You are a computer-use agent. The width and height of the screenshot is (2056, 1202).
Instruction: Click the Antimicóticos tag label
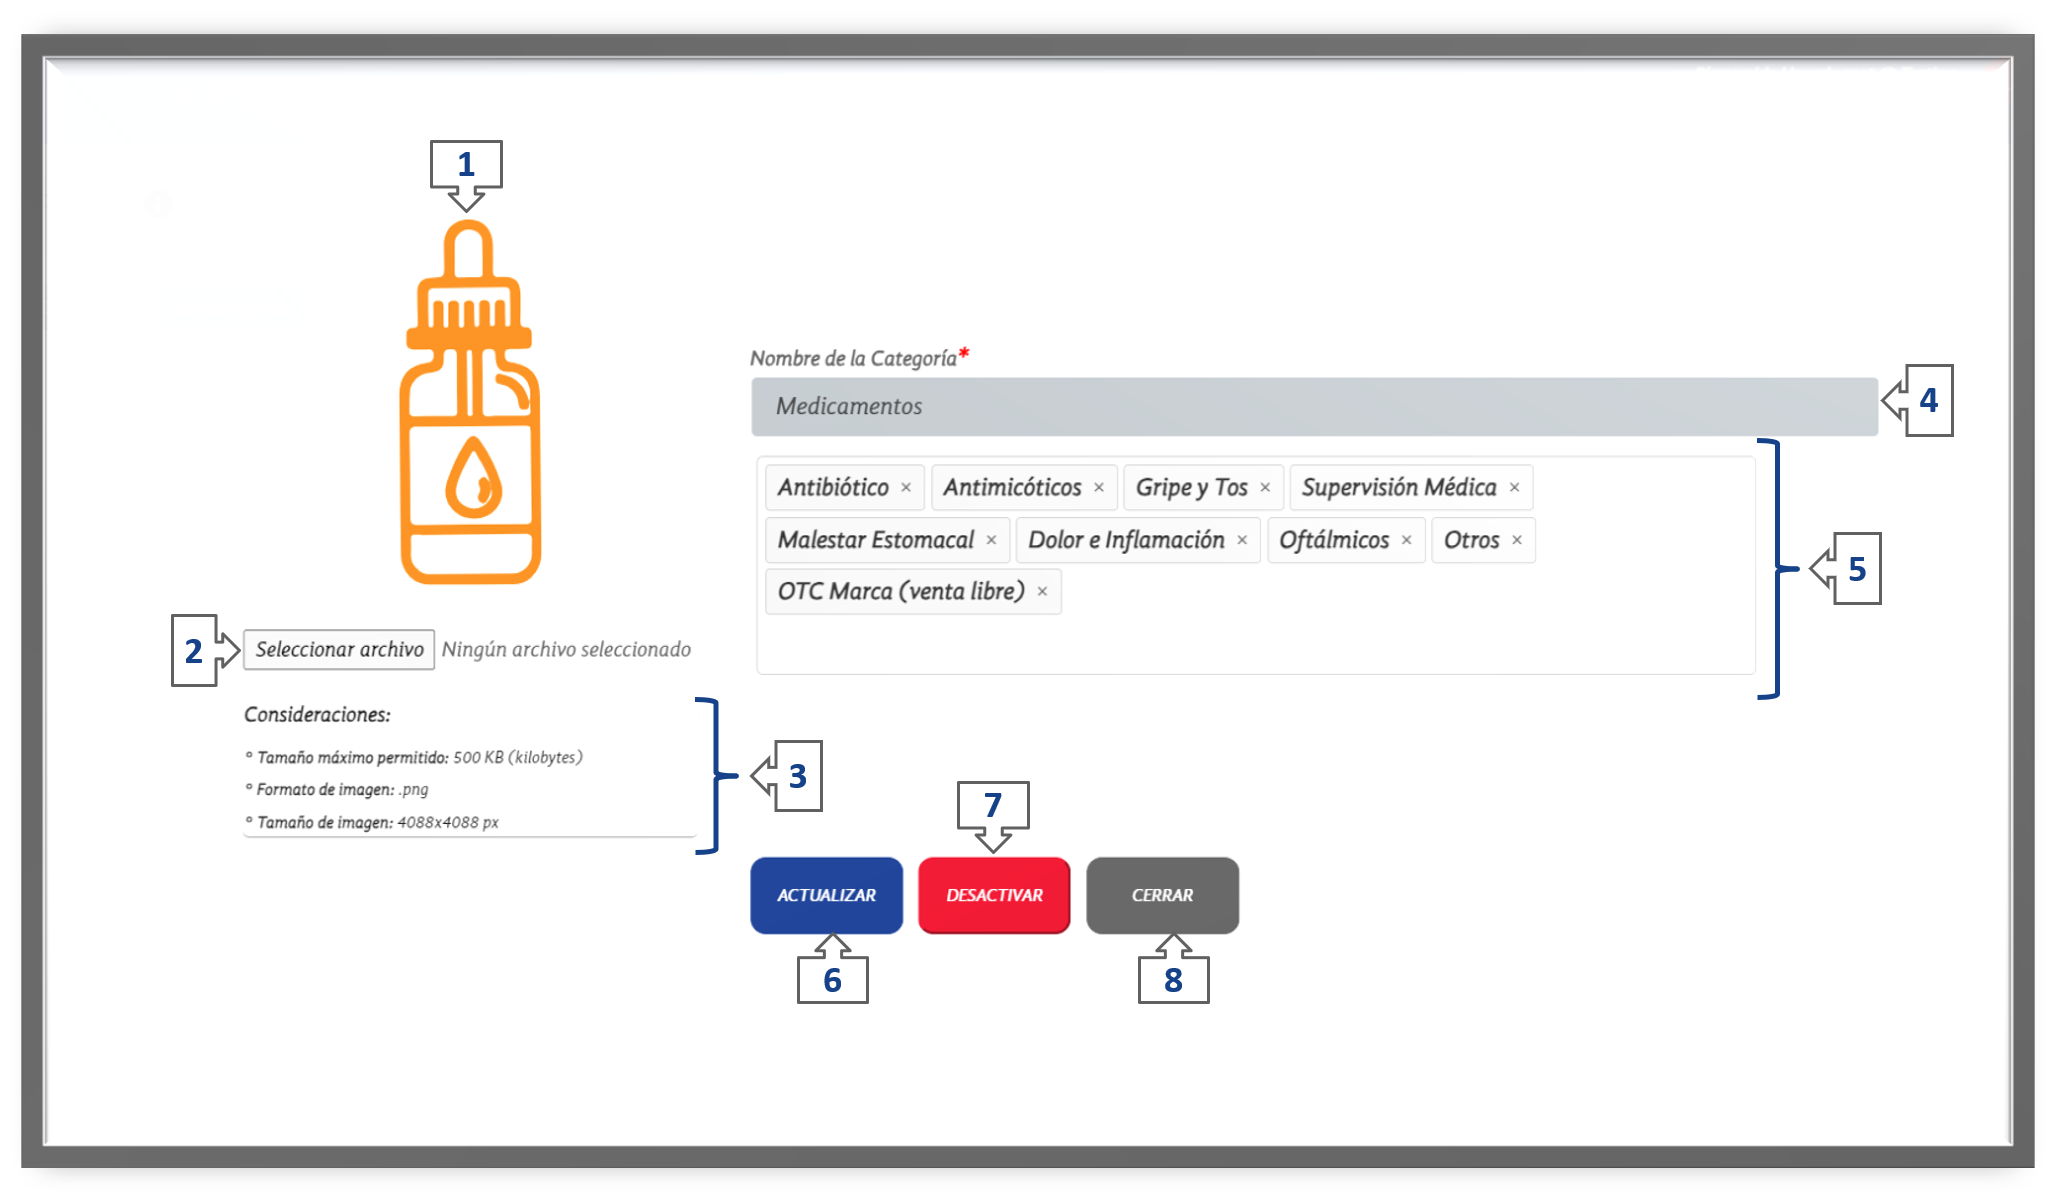[x=1012, y=488]
